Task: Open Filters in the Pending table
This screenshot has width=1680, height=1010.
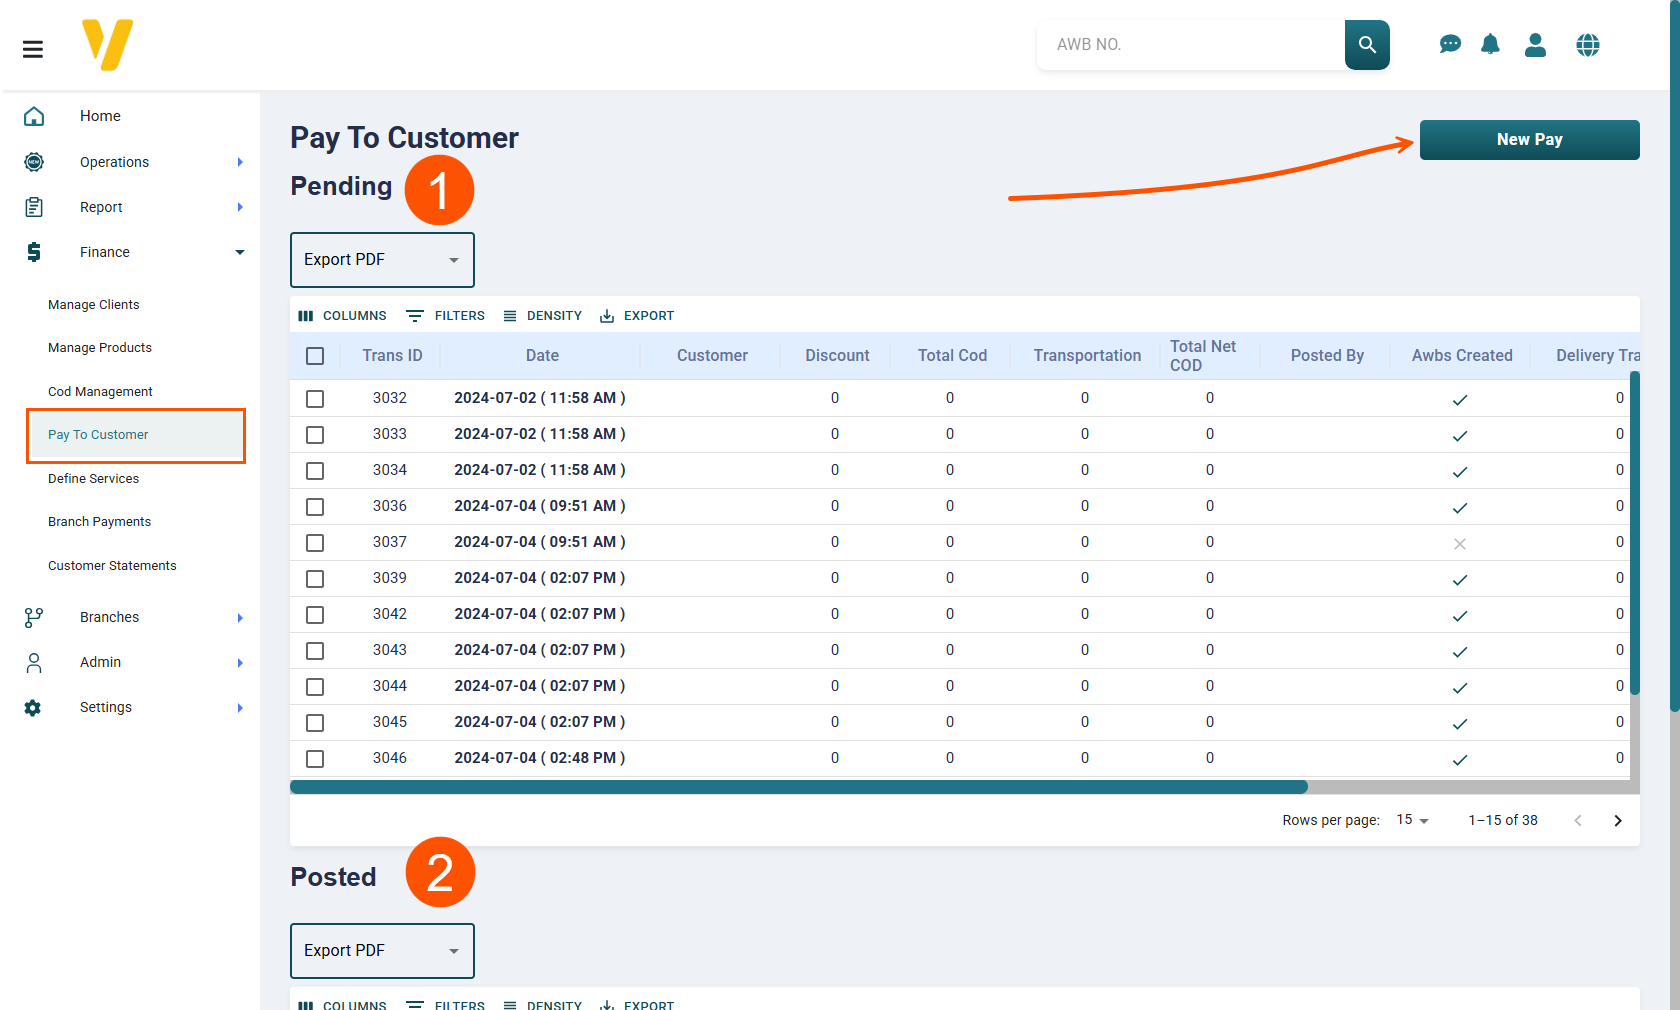Action: 446,316
